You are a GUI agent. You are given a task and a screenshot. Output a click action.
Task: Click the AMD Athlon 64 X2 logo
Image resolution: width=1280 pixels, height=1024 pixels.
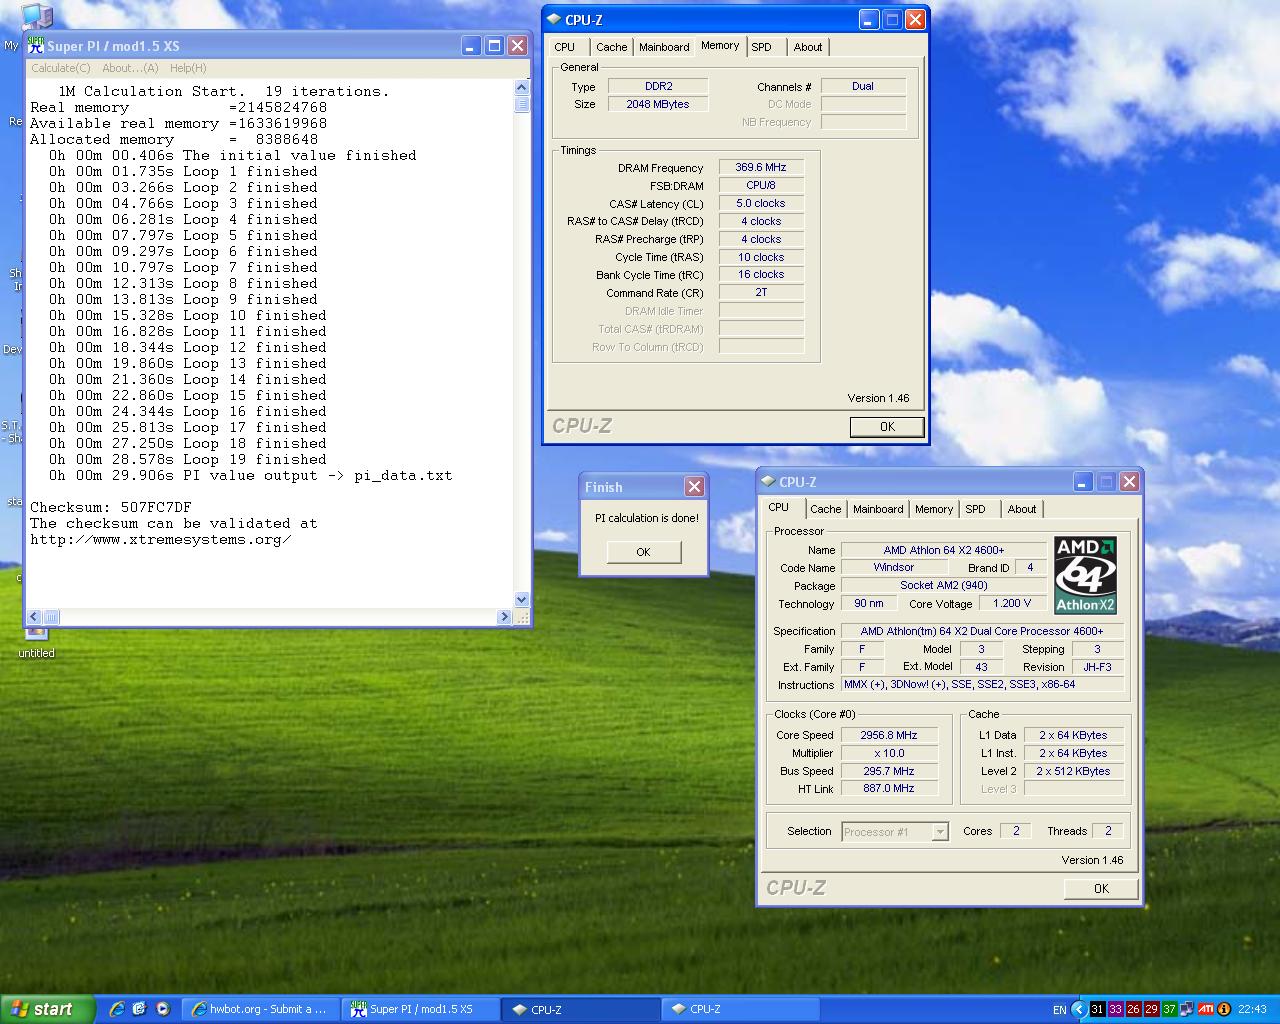1085,575
